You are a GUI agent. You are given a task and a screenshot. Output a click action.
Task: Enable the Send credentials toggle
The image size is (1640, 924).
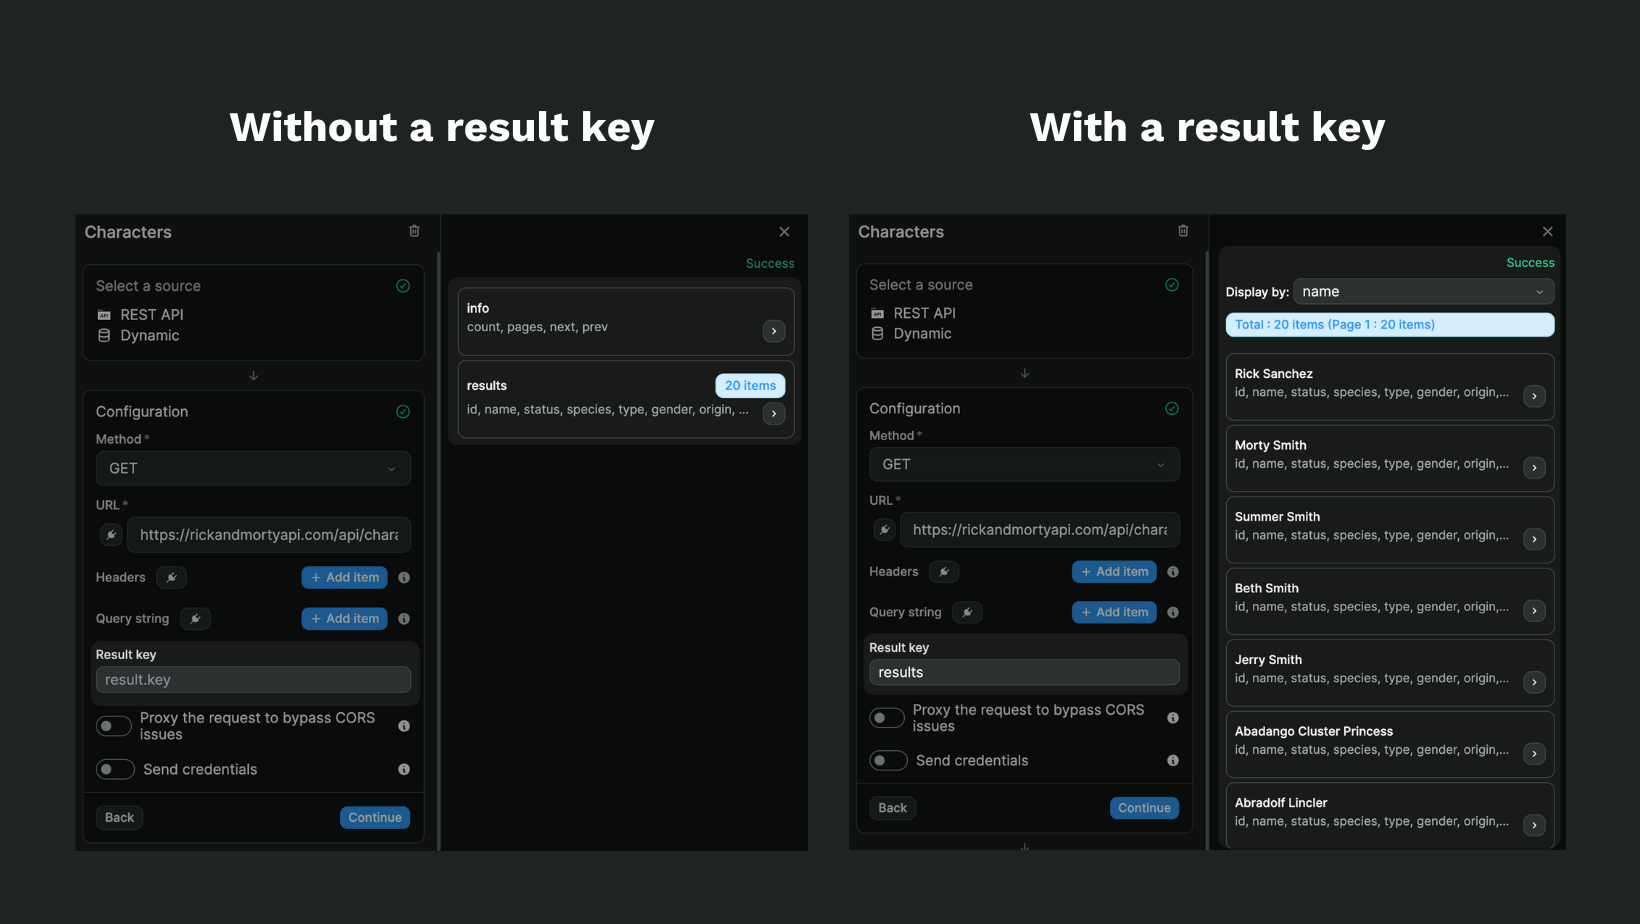click(x=115, y=769)
